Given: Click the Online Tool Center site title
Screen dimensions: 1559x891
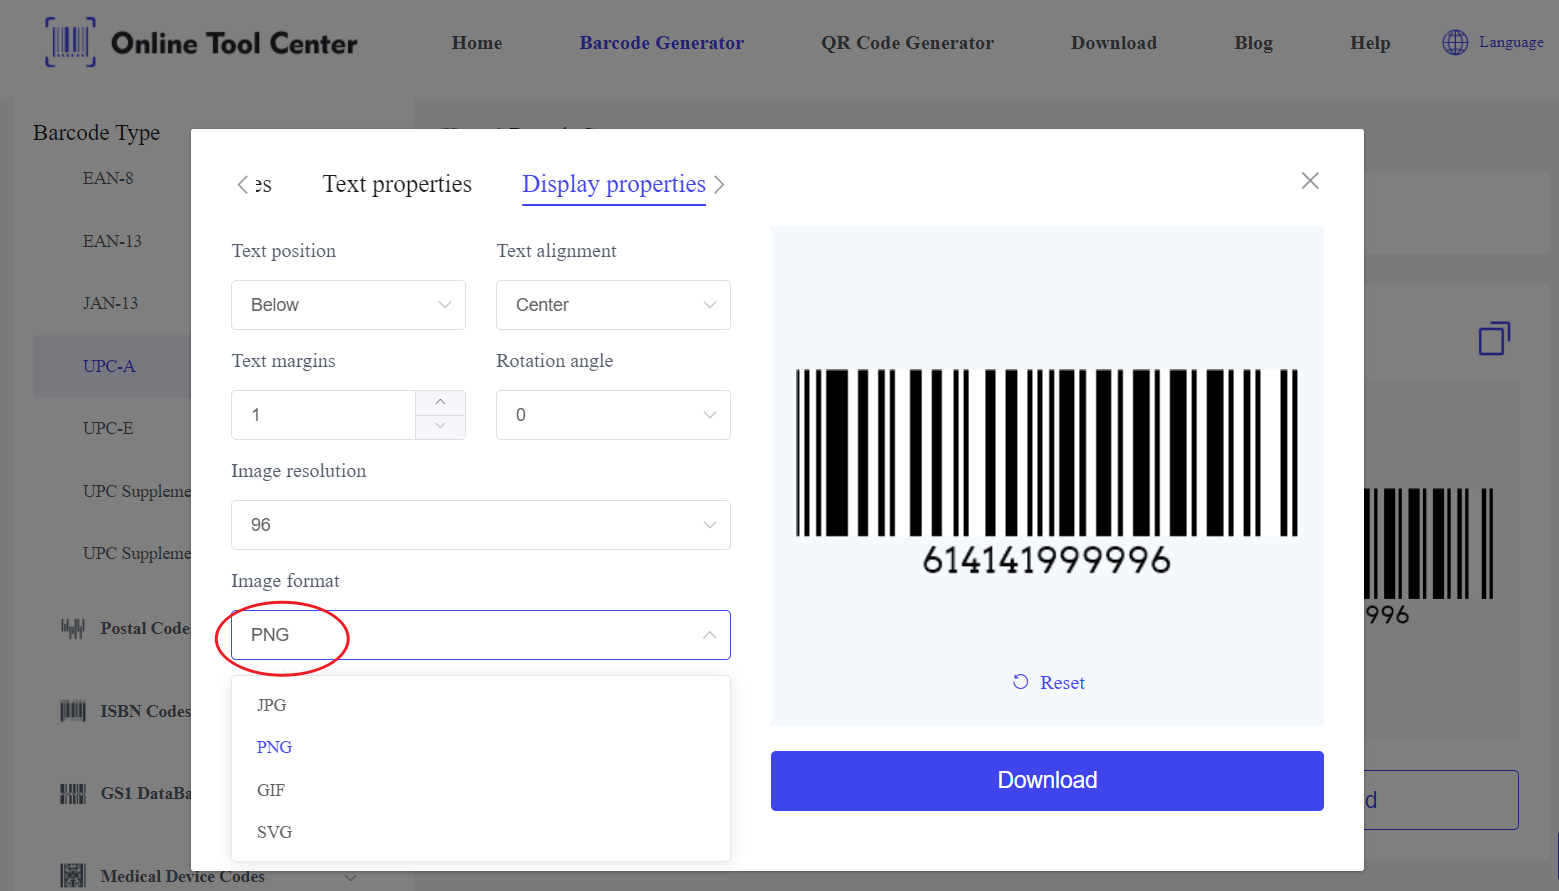Looking at the screenshot, I should click(x=234, y=43).
